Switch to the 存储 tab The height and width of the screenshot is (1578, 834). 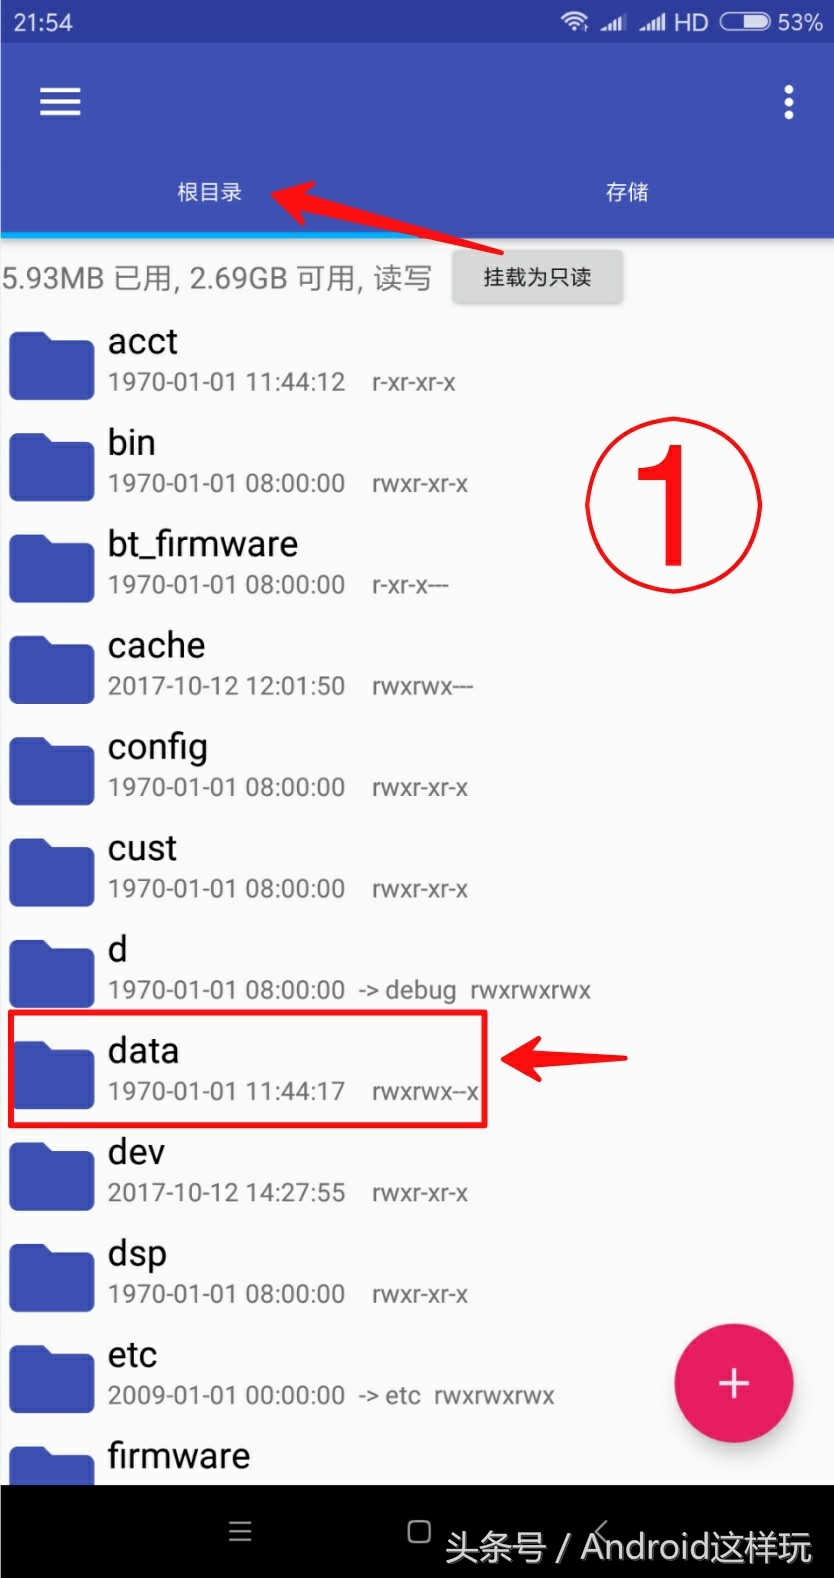pos(627,192)
